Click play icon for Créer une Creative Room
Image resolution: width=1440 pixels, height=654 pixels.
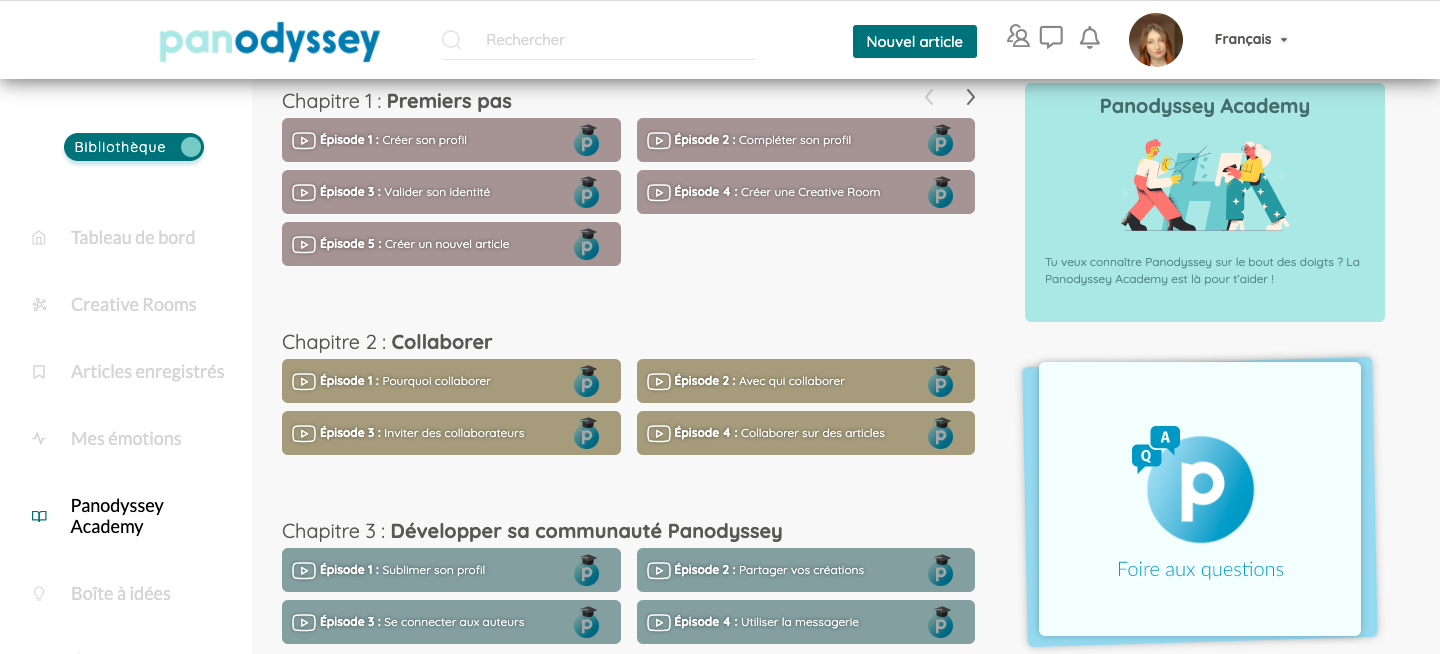tap(658, 192)
